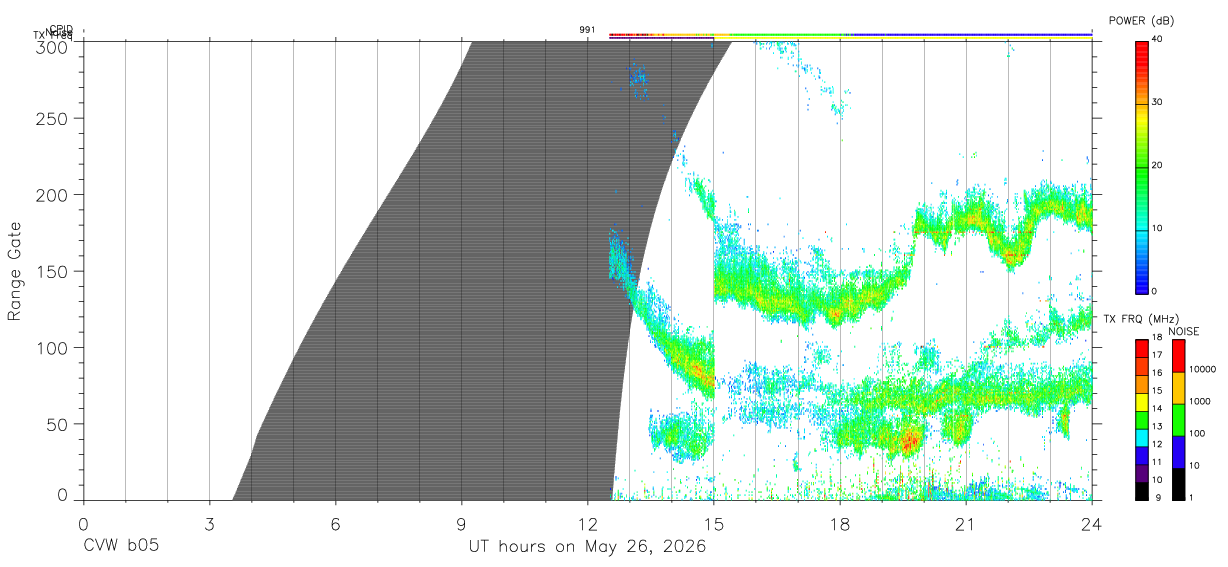
Task: Click the 6 hour tick label on x-axis
Action: pyautogui.click(x=335, y=524)
